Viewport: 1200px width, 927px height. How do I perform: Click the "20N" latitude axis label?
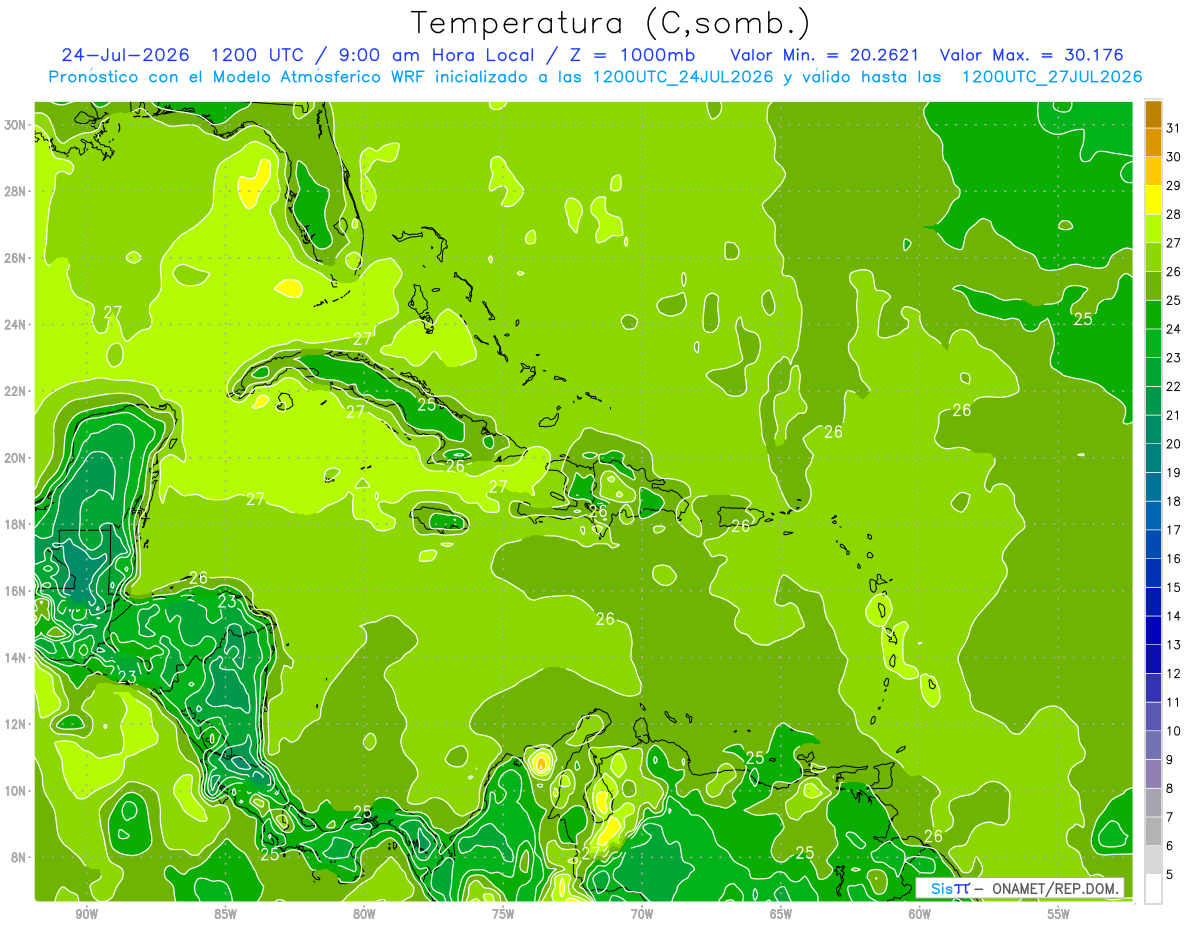[x=14, y=458]
